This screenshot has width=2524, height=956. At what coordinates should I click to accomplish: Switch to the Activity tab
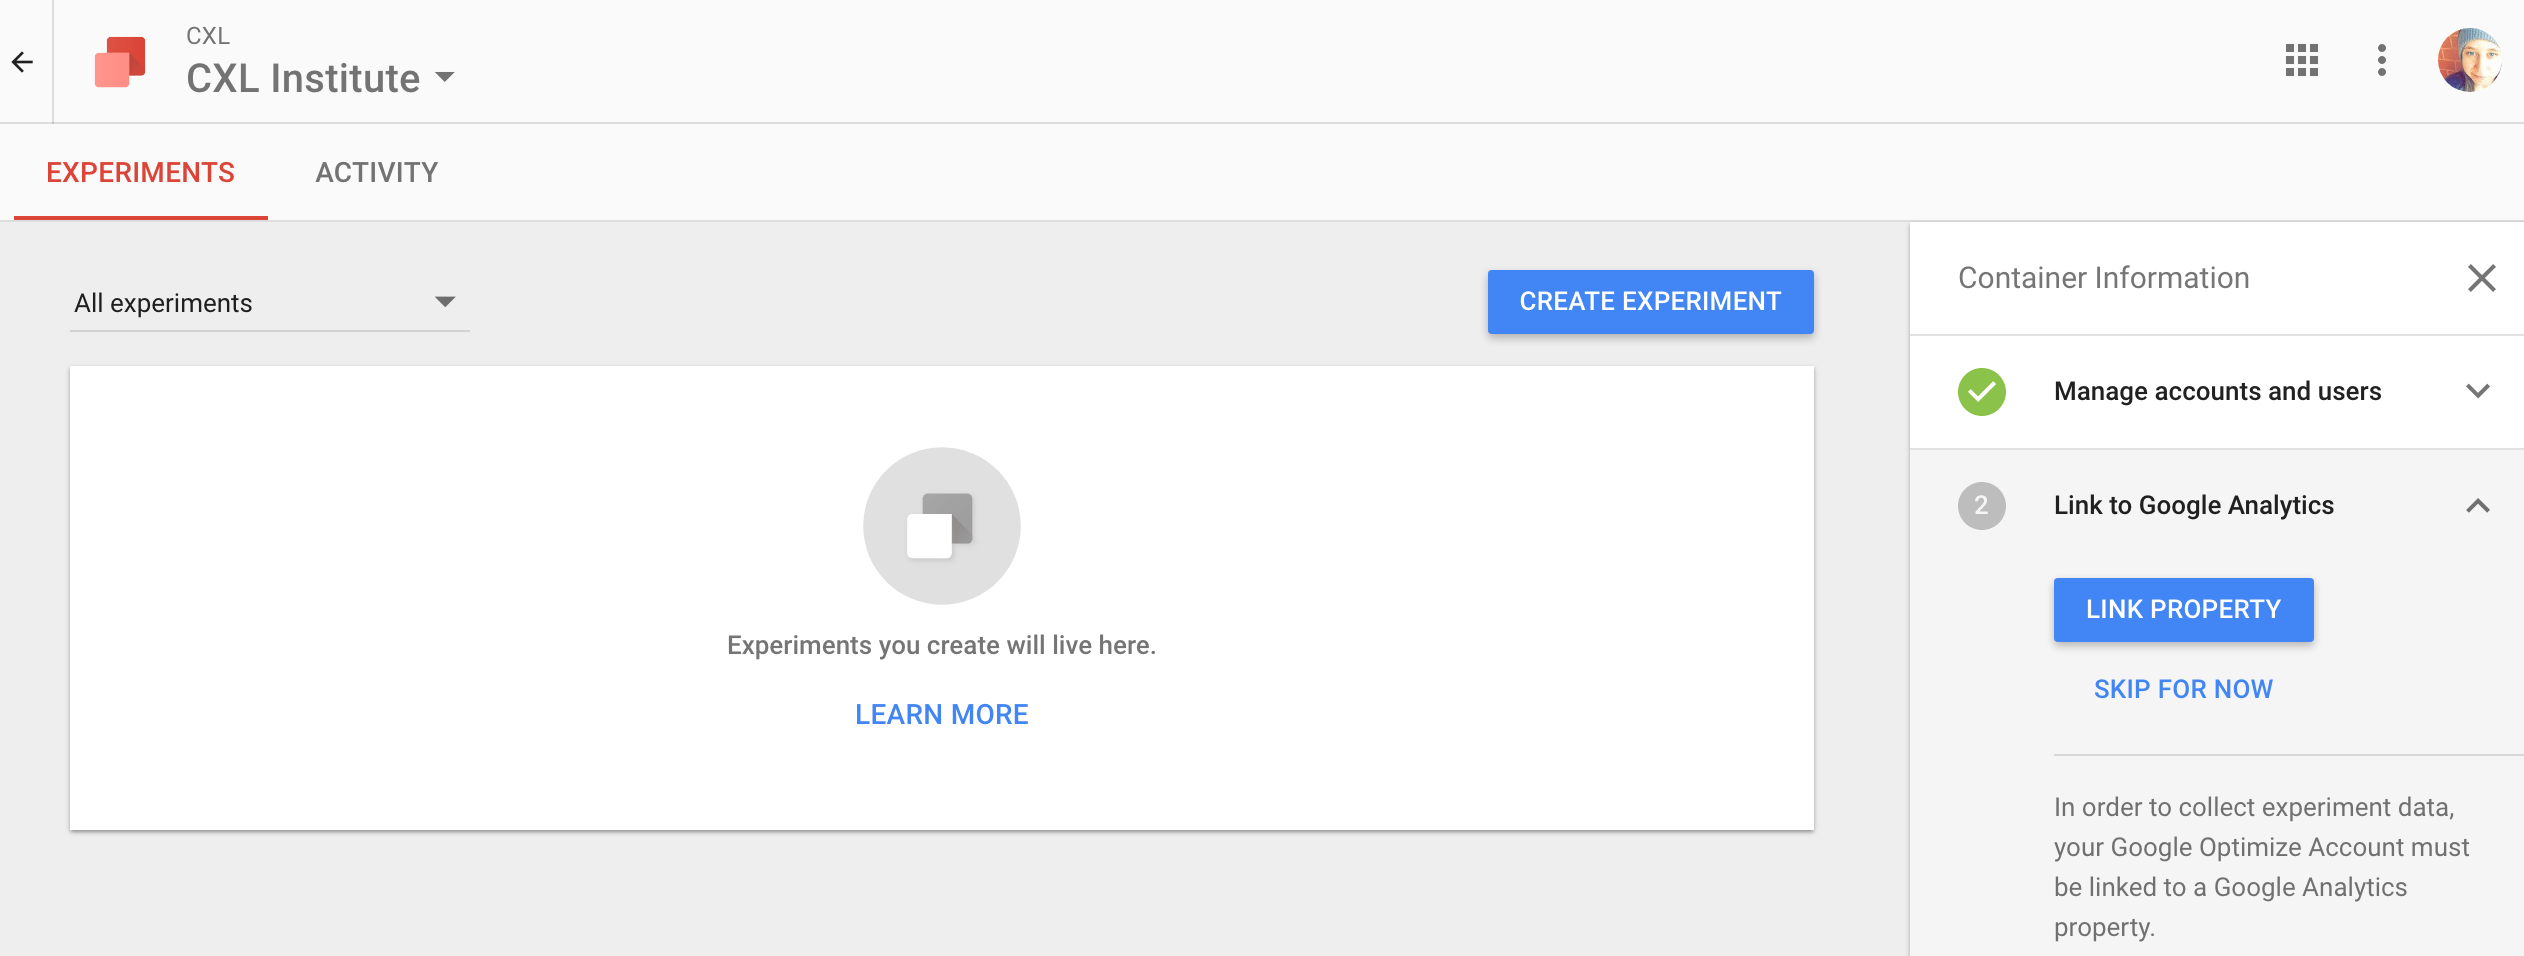click(377, 172)
